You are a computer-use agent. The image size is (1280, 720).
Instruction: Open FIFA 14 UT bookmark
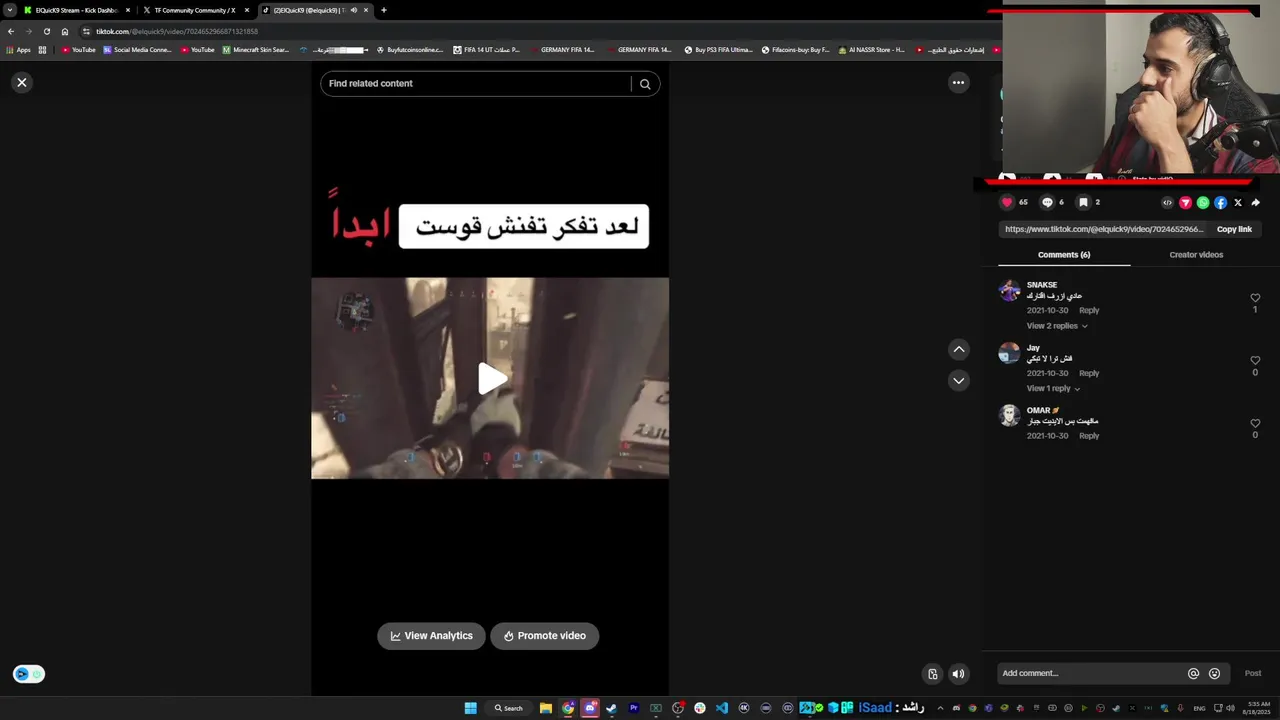point(487,50)
